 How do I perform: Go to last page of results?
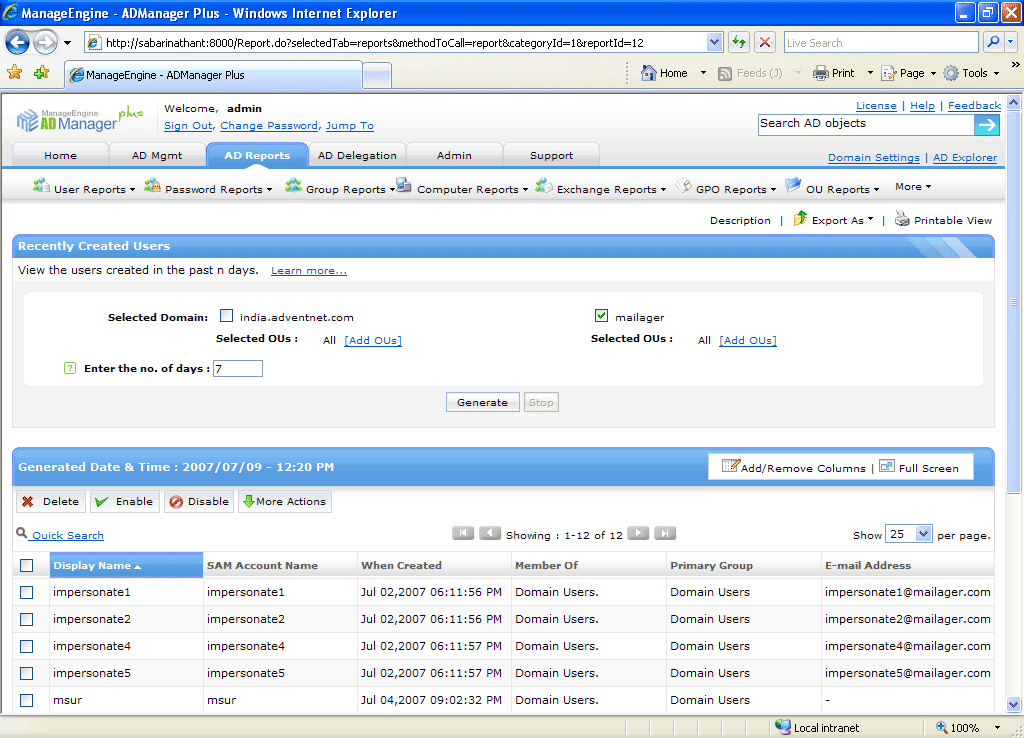(x=665, y=534)
